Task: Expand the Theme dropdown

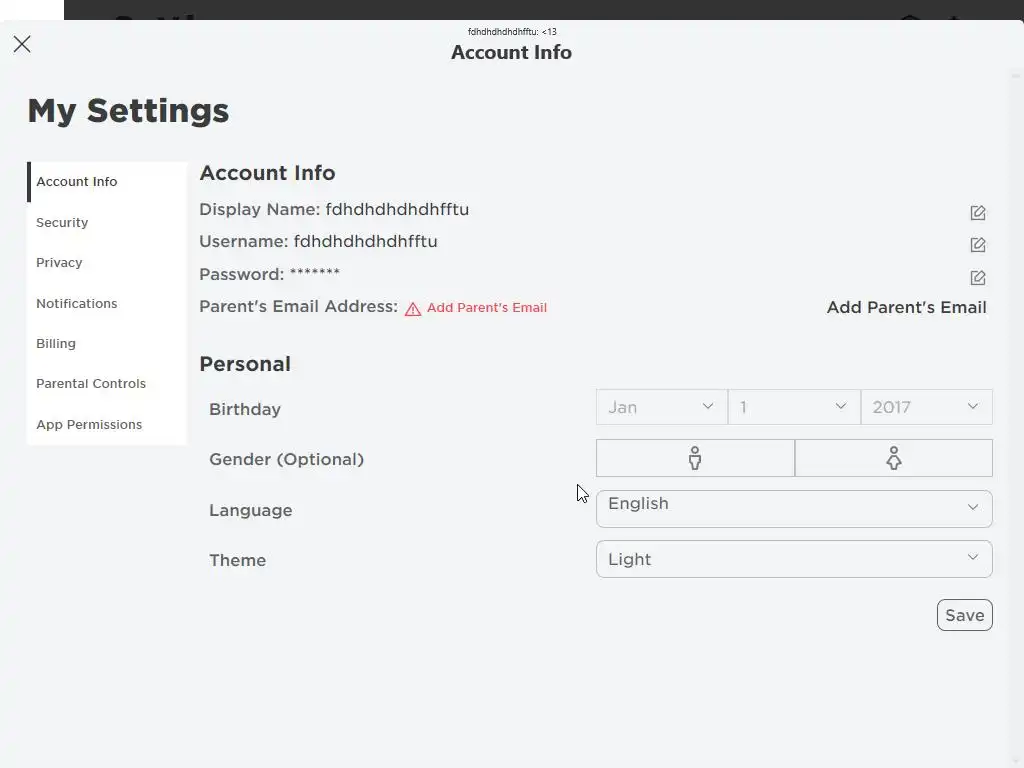Action: (794, 559)
